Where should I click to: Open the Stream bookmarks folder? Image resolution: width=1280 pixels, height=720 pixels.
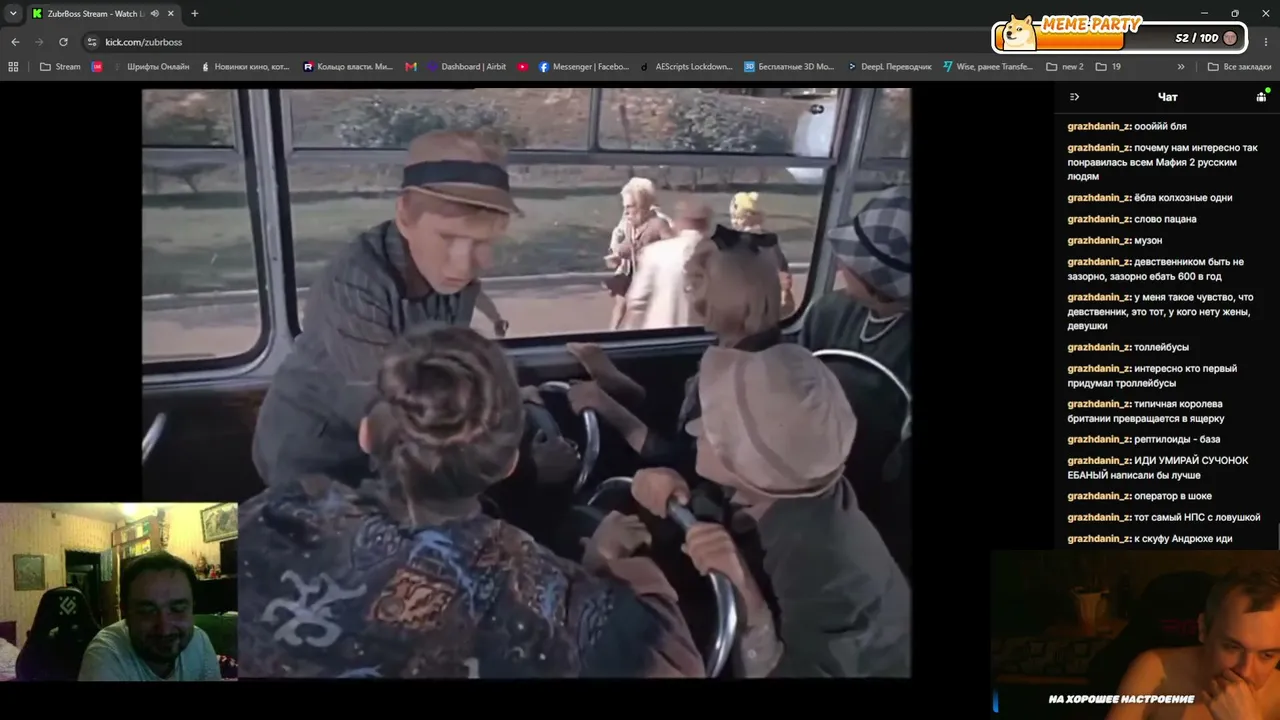60,67
